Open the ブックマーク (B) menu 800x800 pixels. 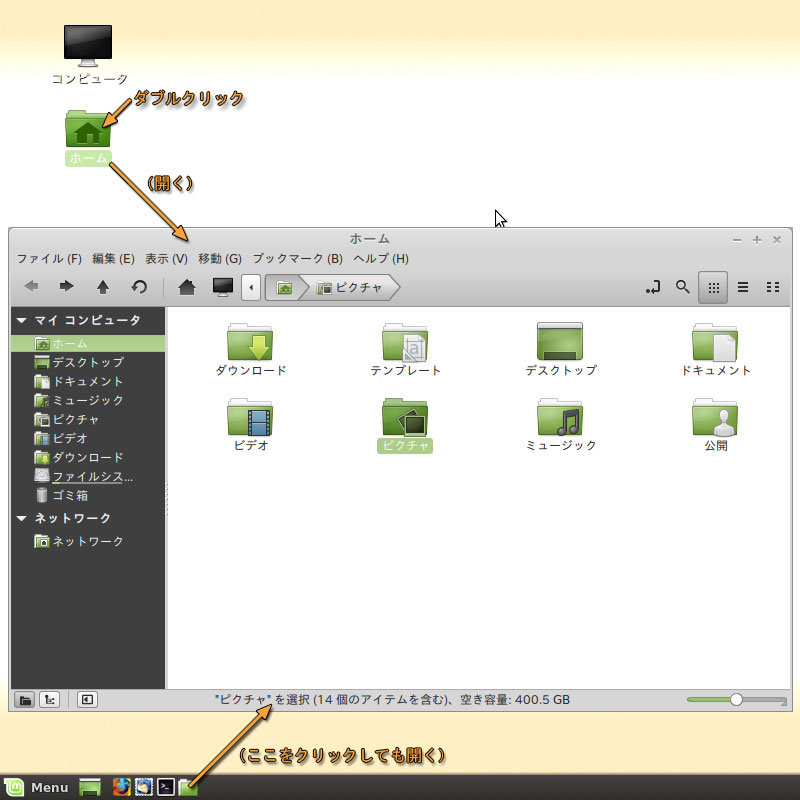click(x=297, y=259)
